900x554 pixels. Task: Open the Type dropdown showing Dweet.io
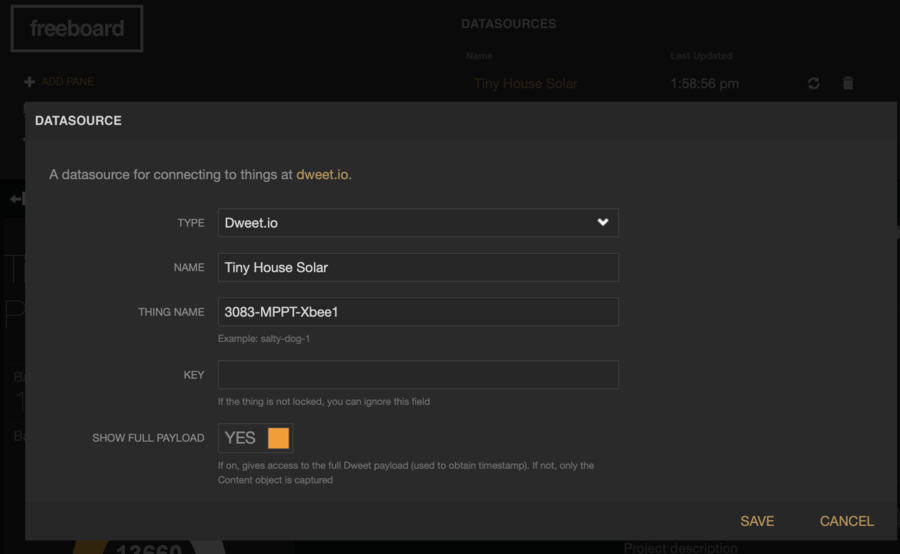click(x=417, y=223)
